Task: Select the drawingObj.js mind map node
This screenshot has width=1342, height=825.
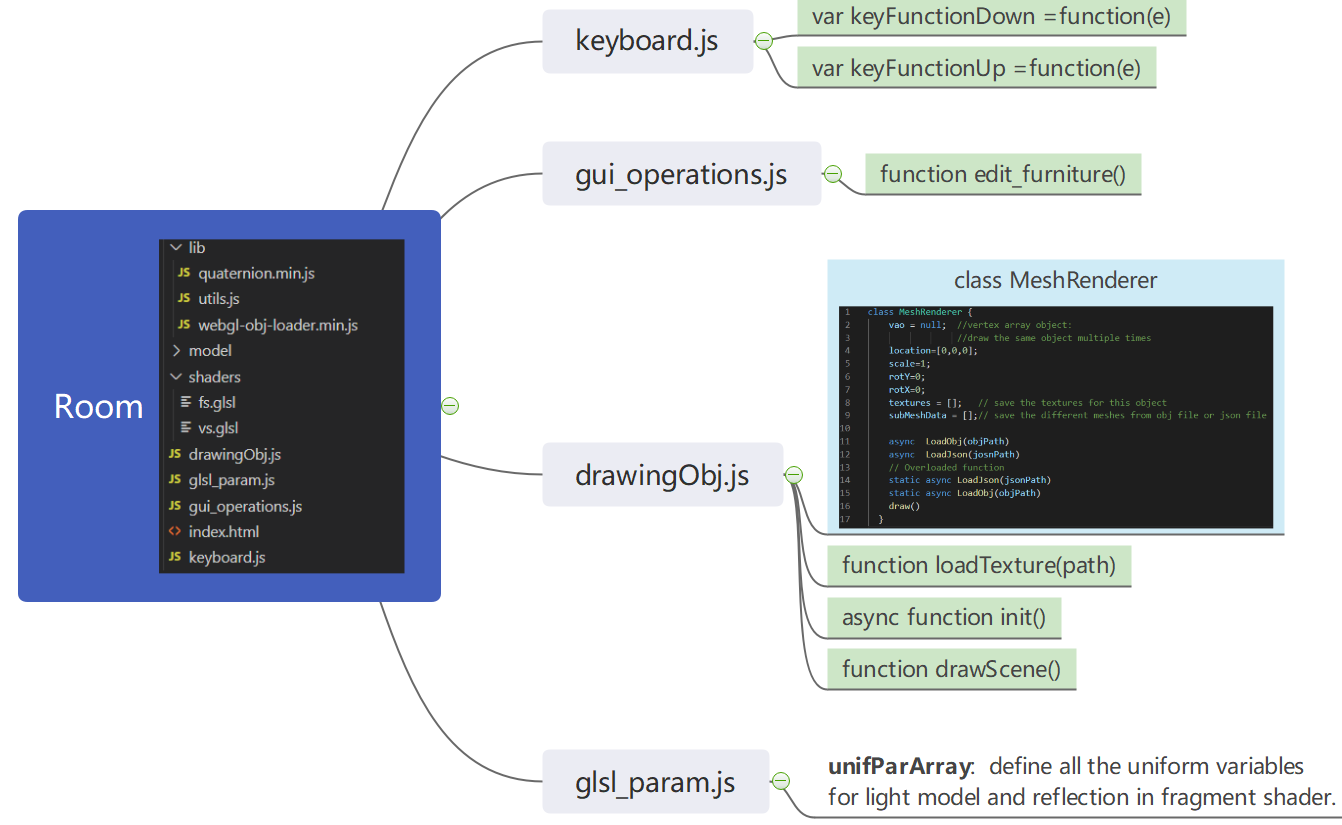Action: coord(663,475)
